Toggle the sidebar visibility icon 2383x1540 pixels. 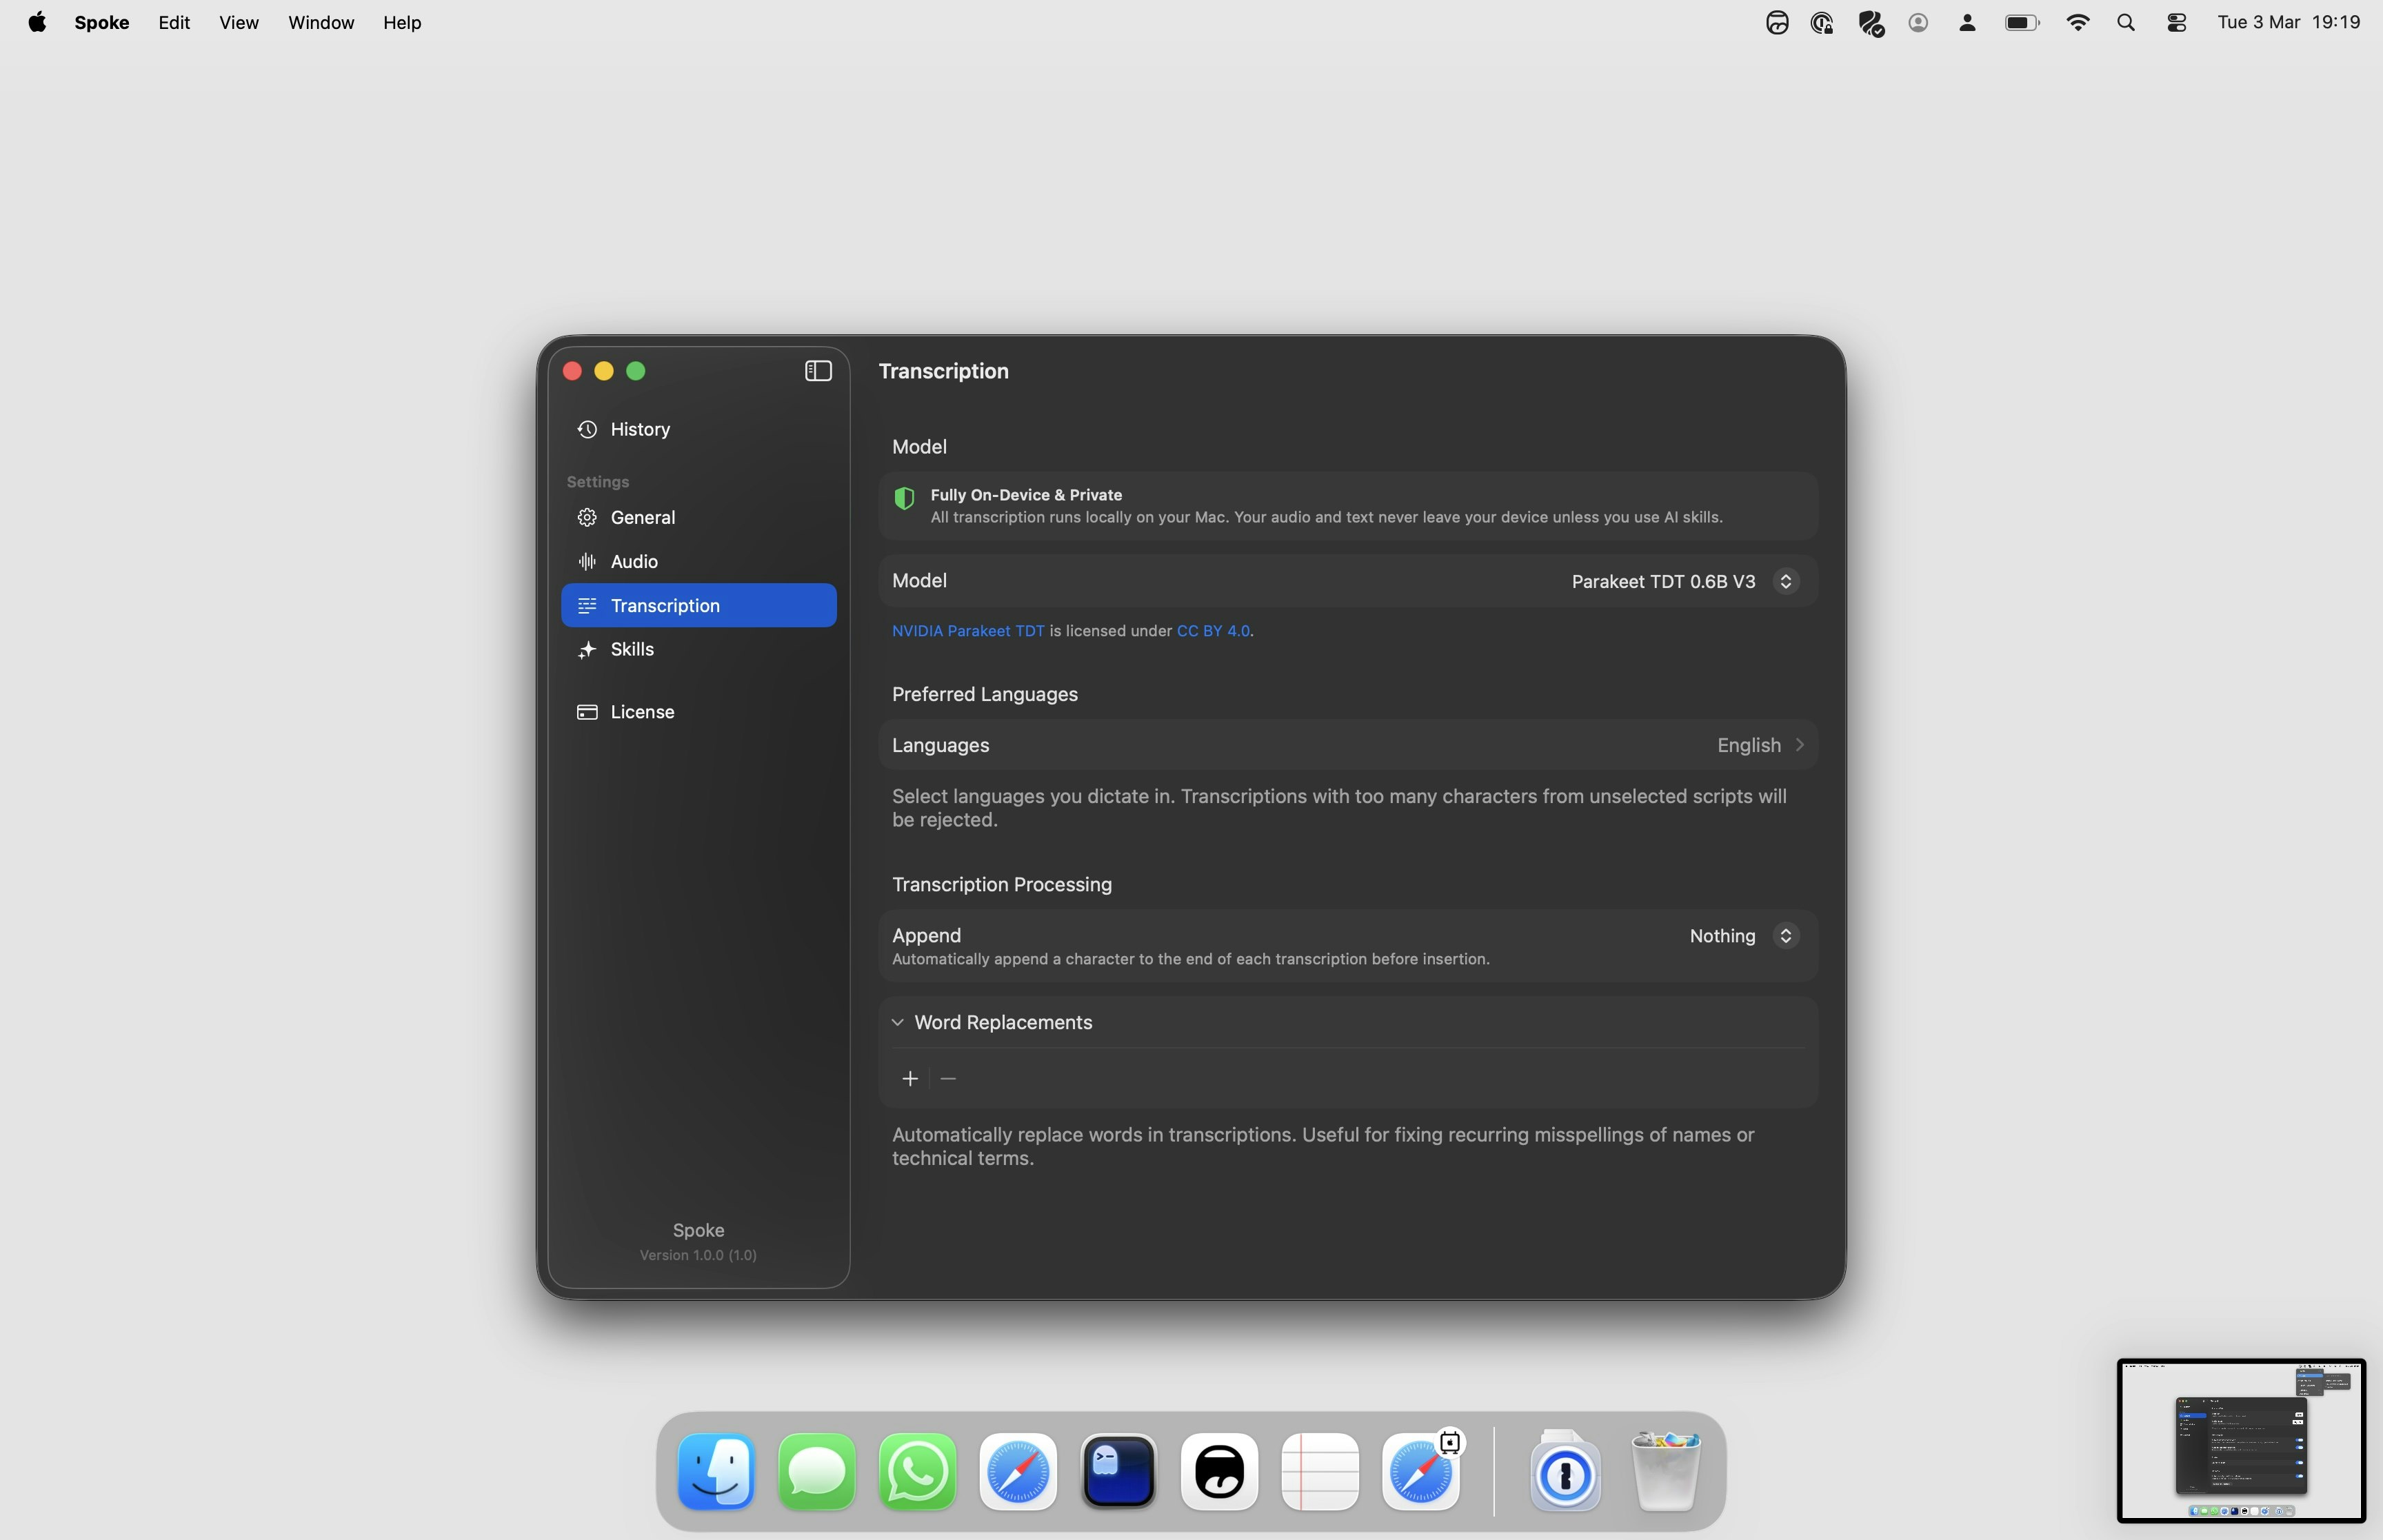pos(818,371)
